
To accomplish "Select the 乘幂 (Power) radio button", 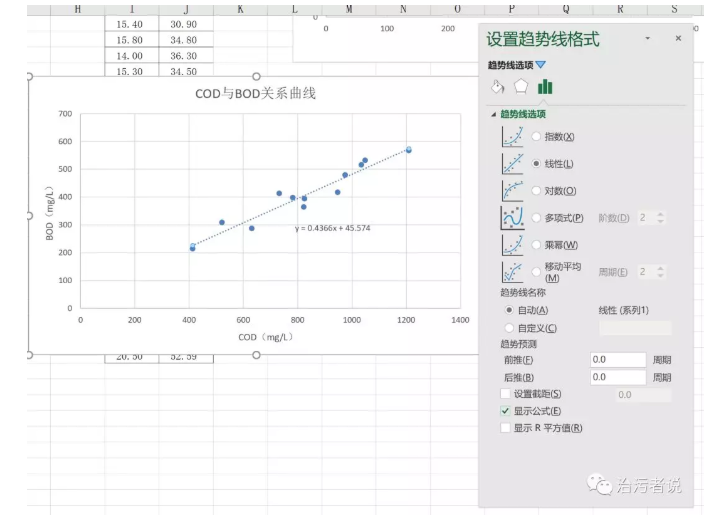I will tap(537, 245).
